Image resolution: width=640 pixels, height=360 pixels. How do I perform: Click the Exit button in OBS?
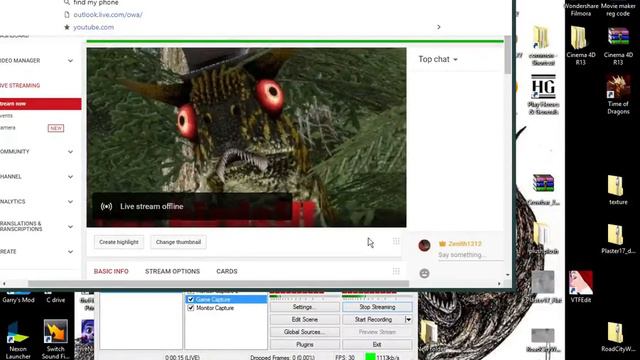click(377, 344)
